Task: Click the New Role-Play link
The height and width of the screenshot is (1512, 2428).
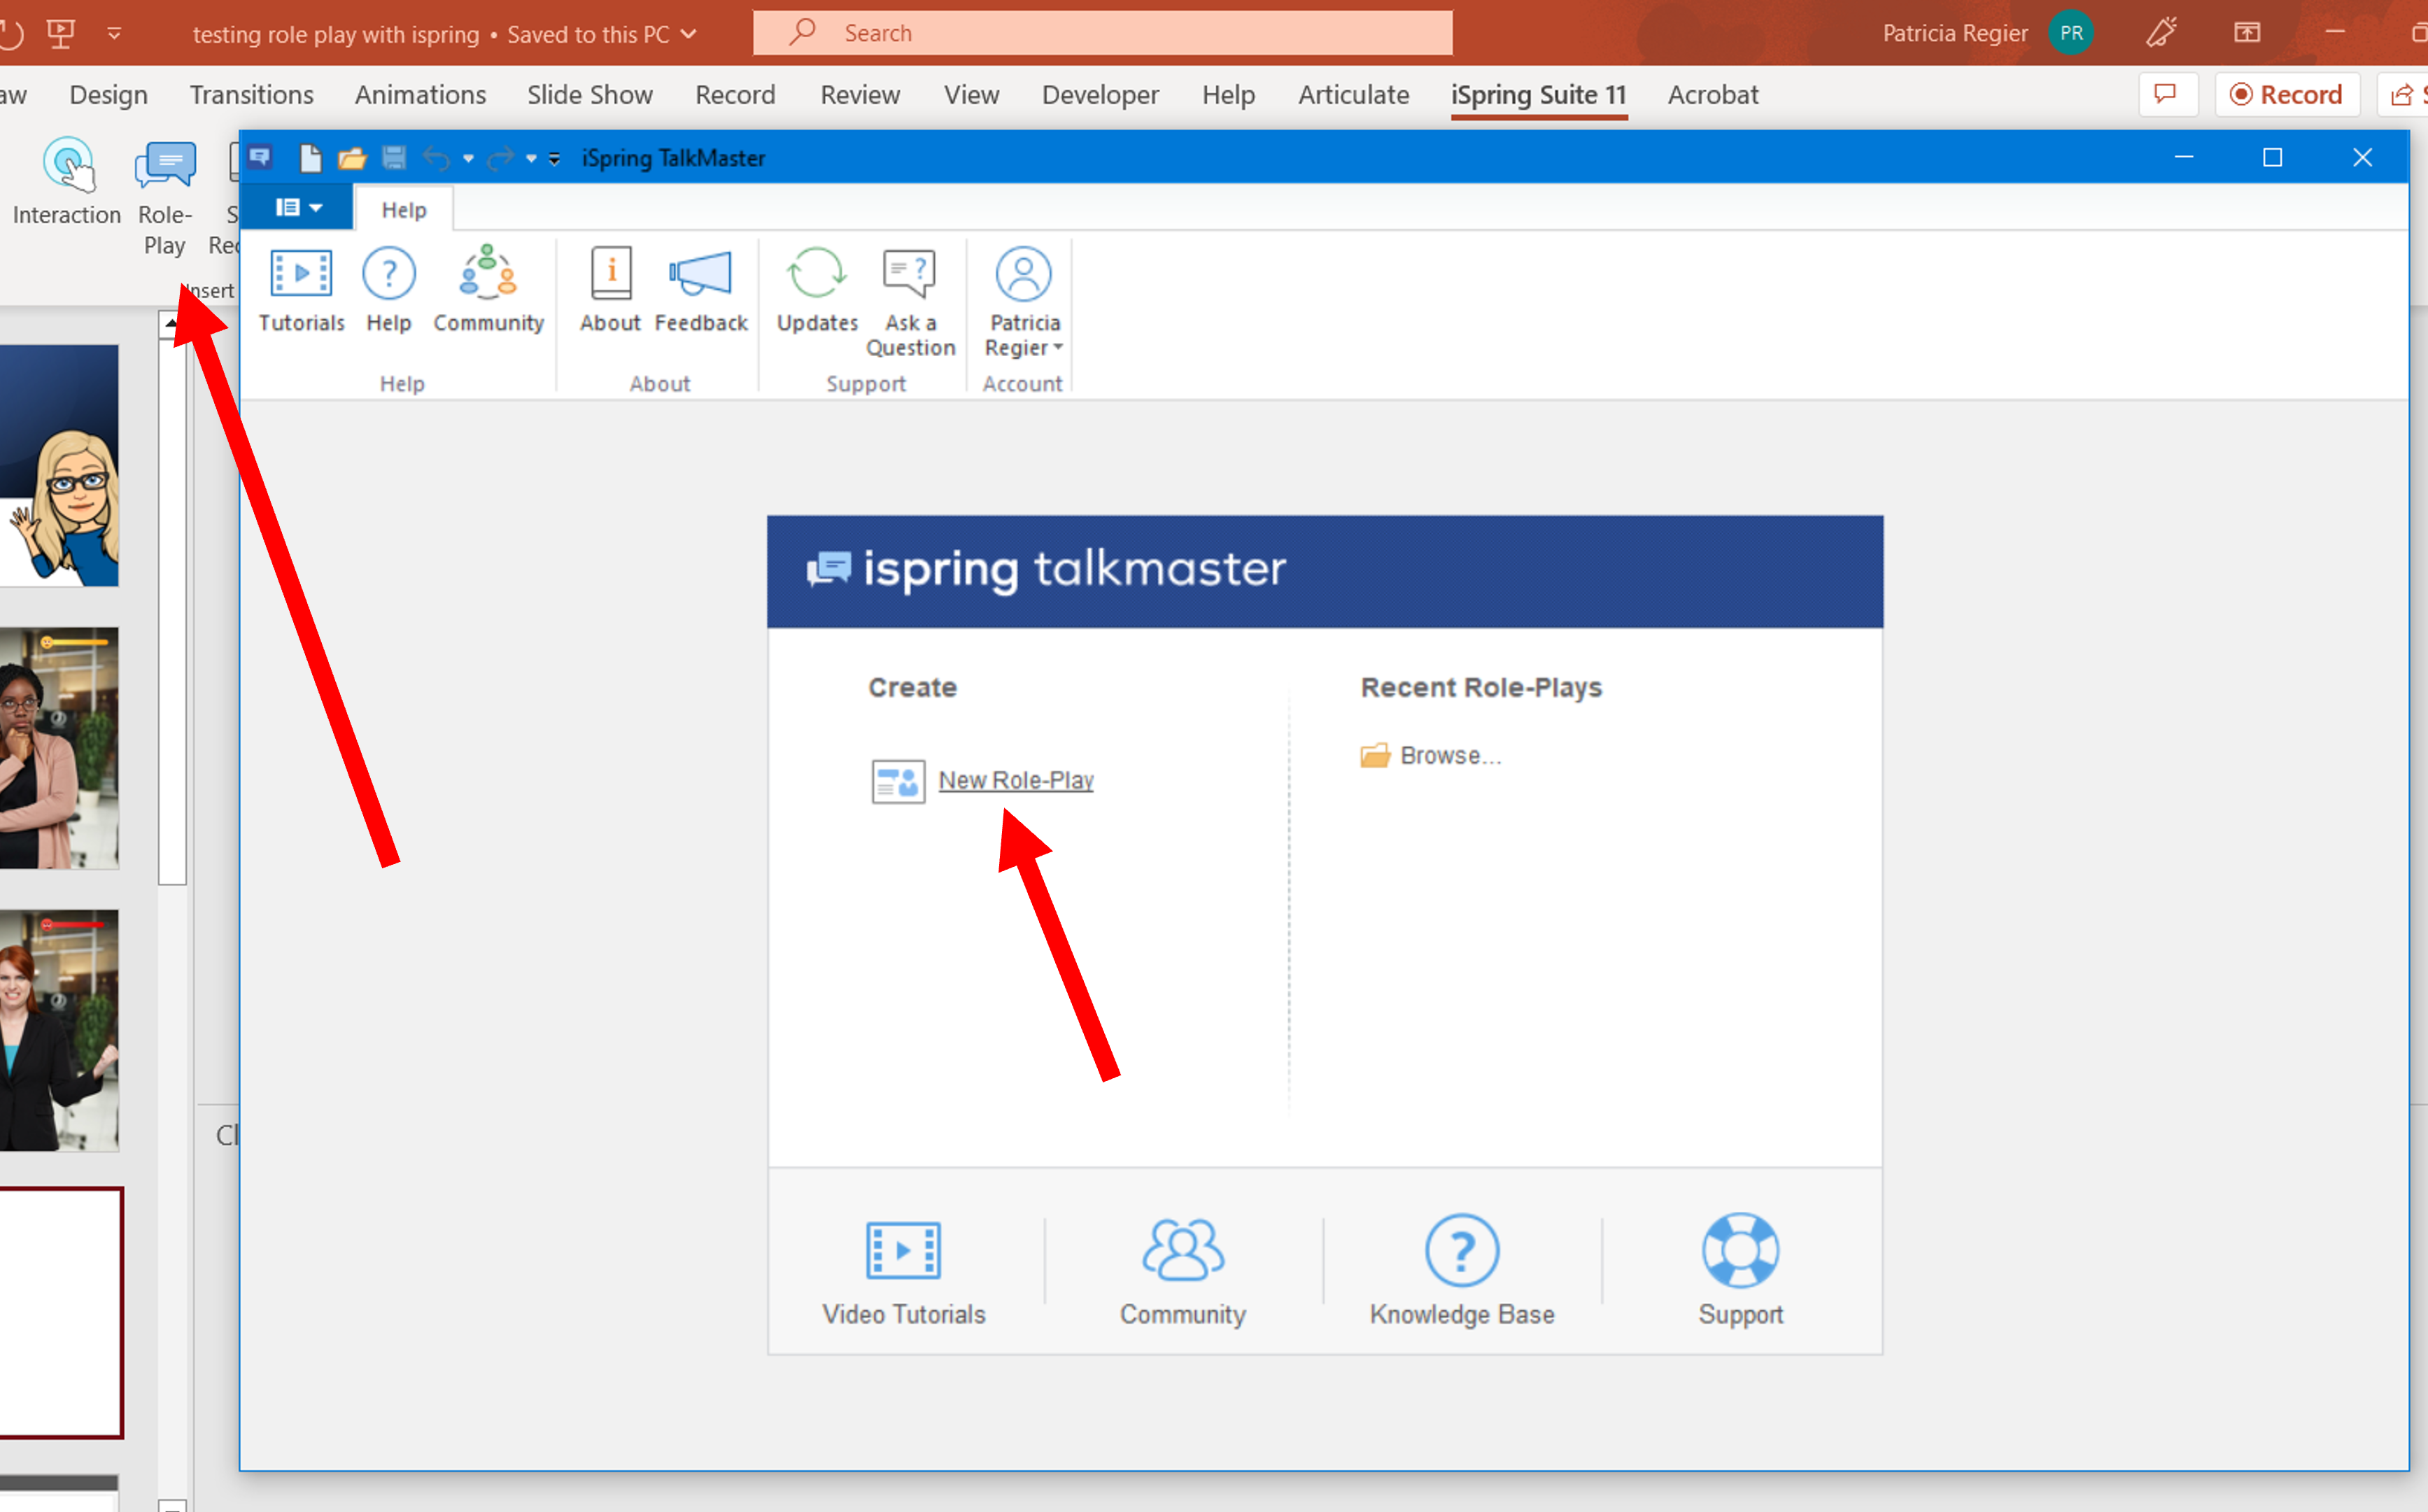Action: [1016, 780]
